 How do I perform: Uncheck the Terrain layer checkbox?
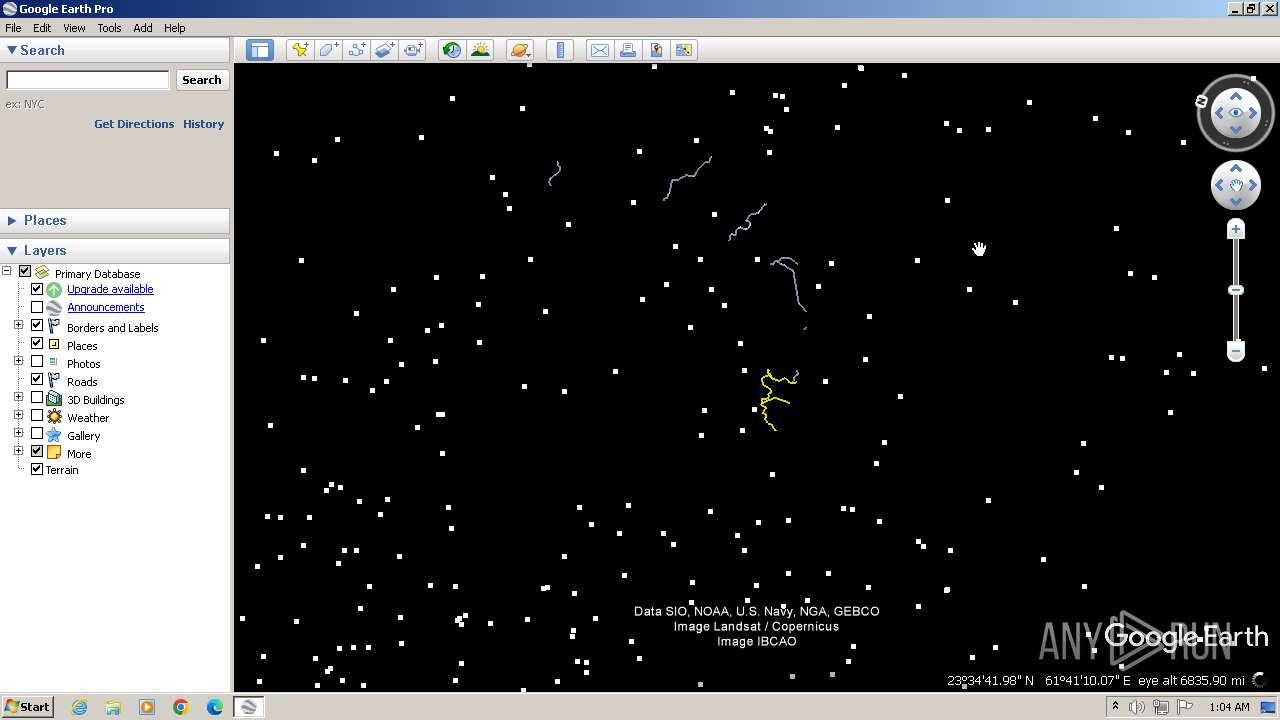pyautogui.click(x=37, y=469)
